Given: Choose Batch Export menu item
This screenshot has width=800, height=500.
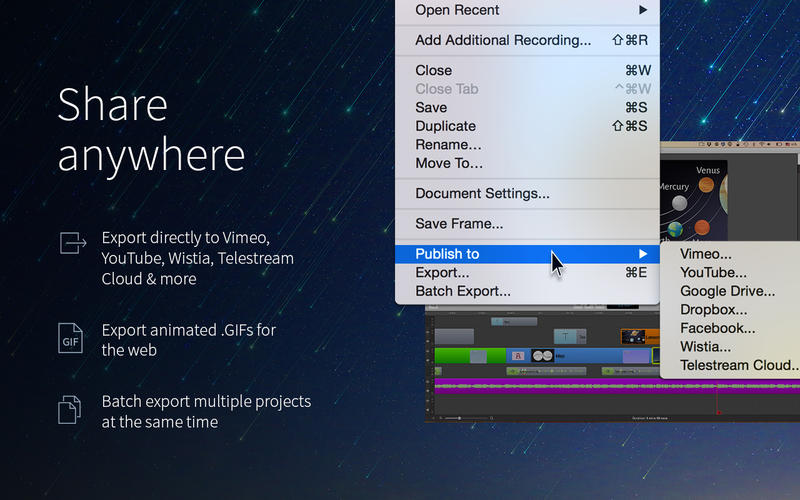Looking at the screenshot, I should coord(463,291).
